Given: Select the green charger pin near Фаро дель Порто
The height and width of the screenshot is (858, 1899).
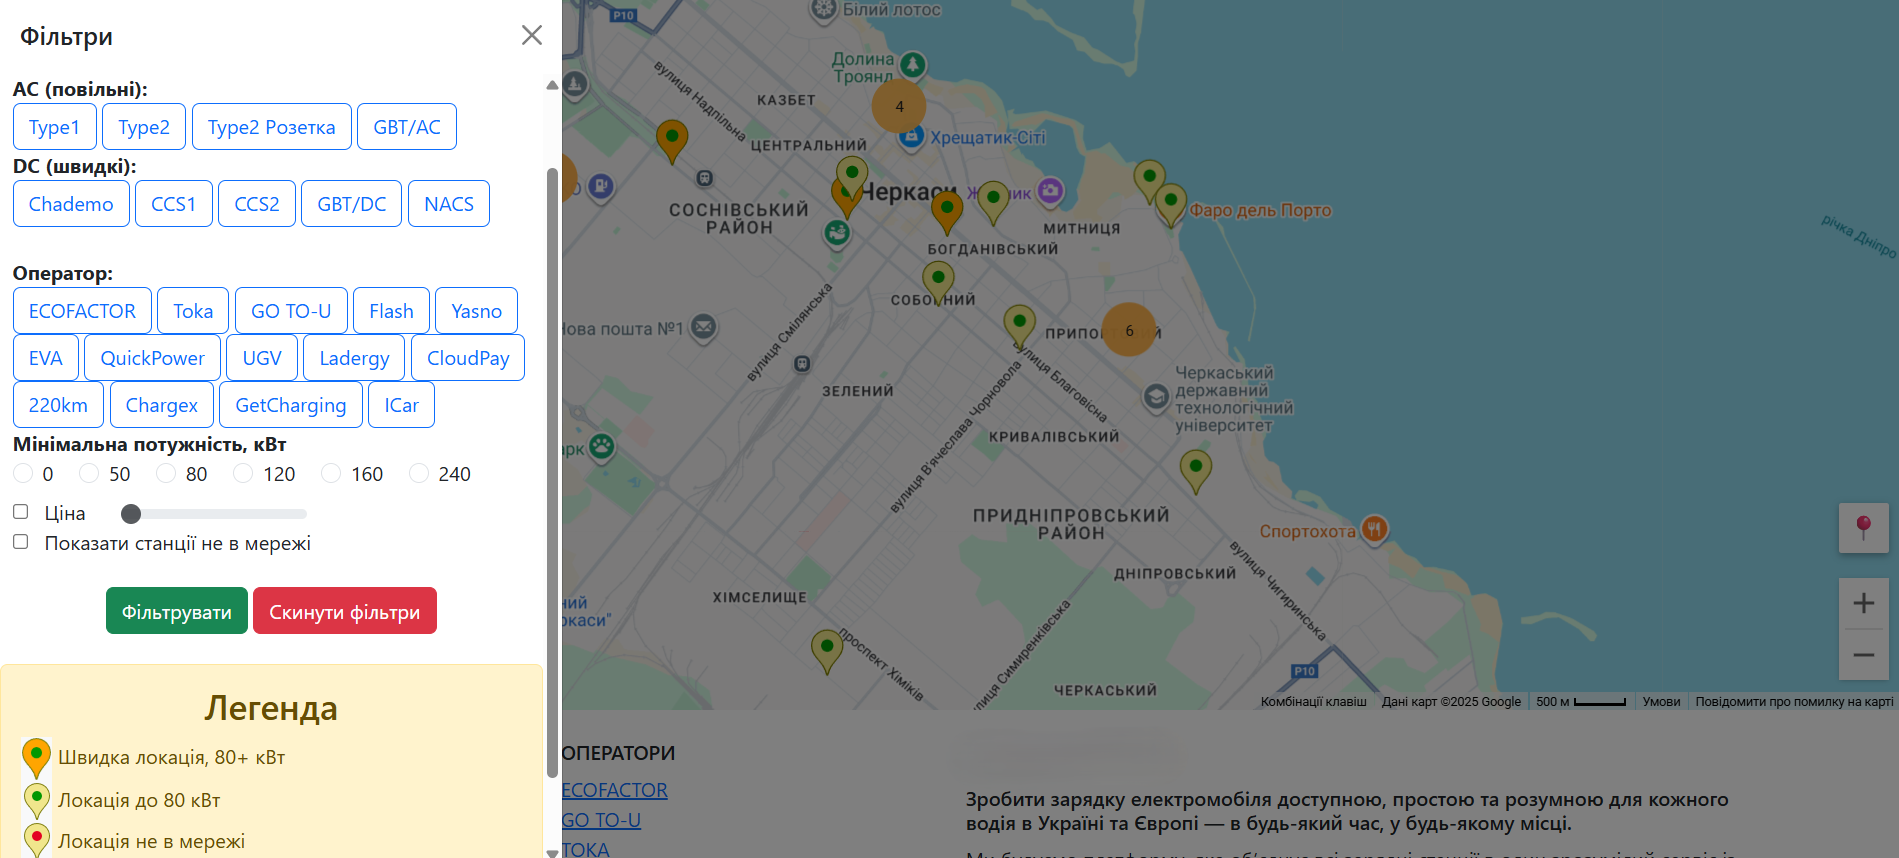Looking at the screenshot, I should coord(1170,205).
